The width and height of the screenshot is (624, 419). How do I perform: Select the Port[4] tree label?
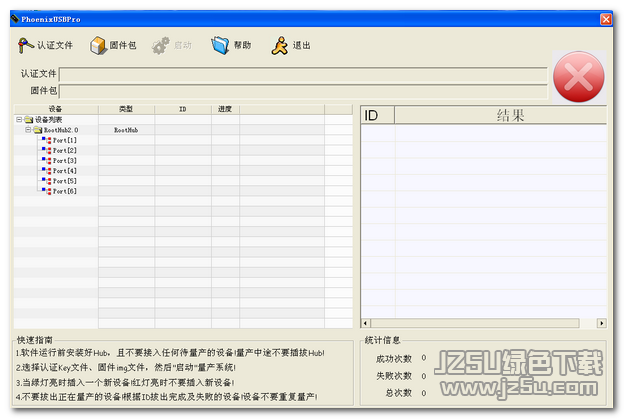65,171
